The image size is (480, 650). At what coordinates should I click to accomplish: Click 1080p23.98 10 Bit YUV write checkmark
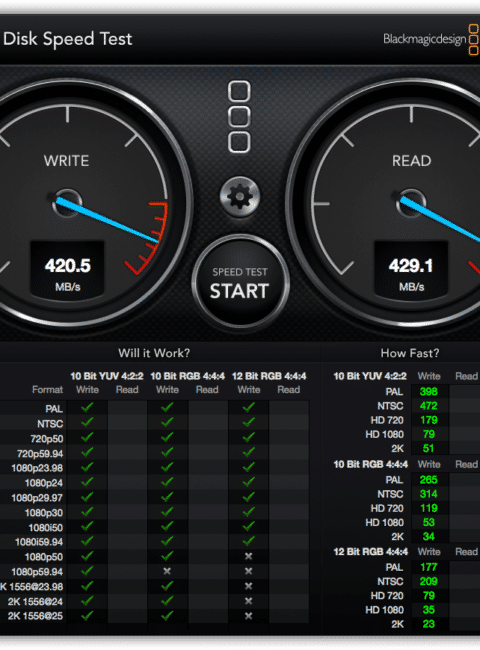[x=87, y=467]
